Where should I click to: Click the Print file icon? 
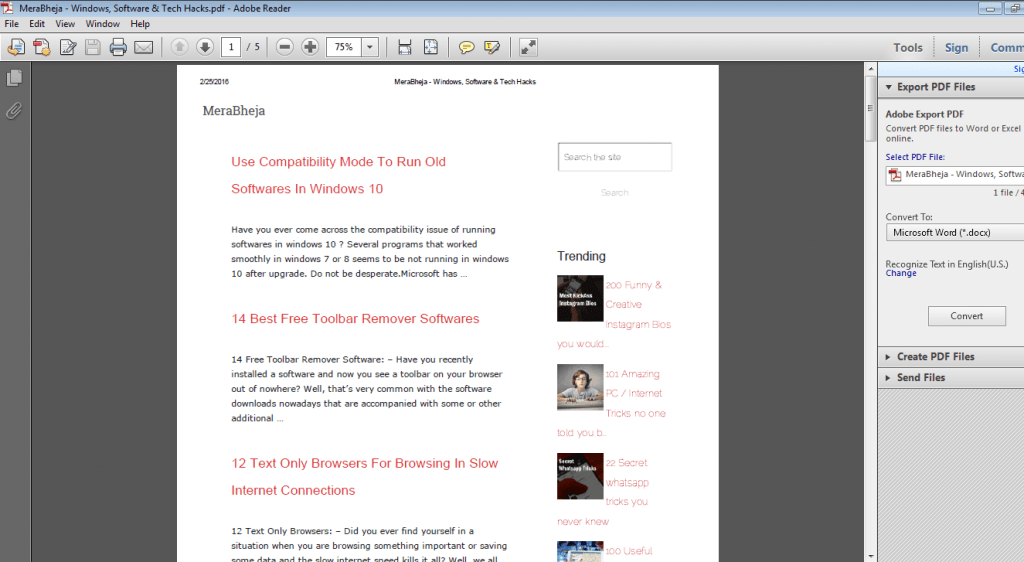point(118,47)
